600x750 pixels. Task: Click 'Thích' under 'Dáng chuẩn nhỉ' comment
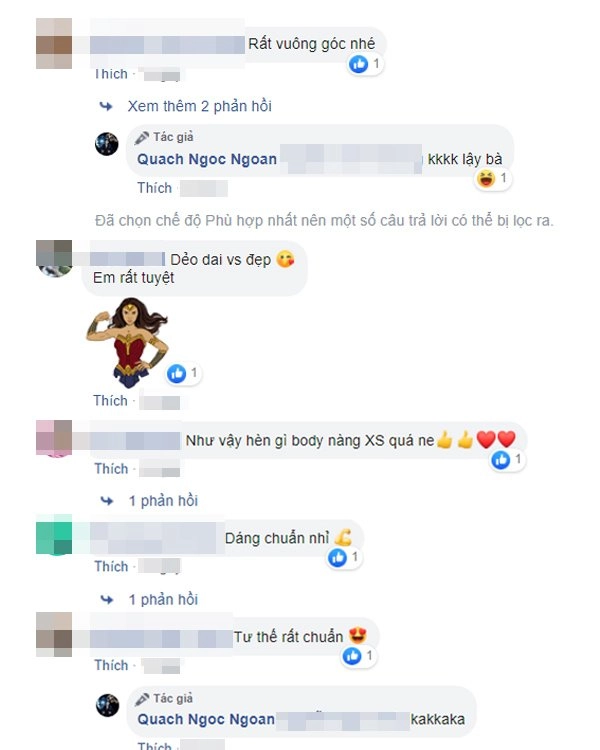tap(111, 567)
